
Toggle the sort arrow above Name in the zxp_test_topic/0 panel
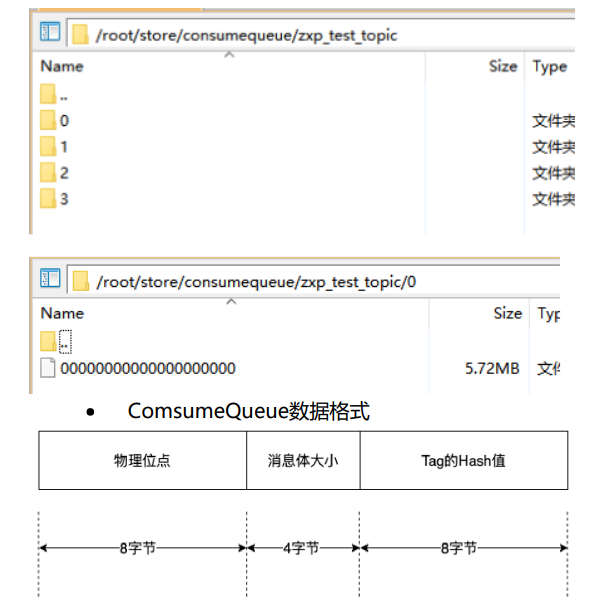(x=230, y=302)
